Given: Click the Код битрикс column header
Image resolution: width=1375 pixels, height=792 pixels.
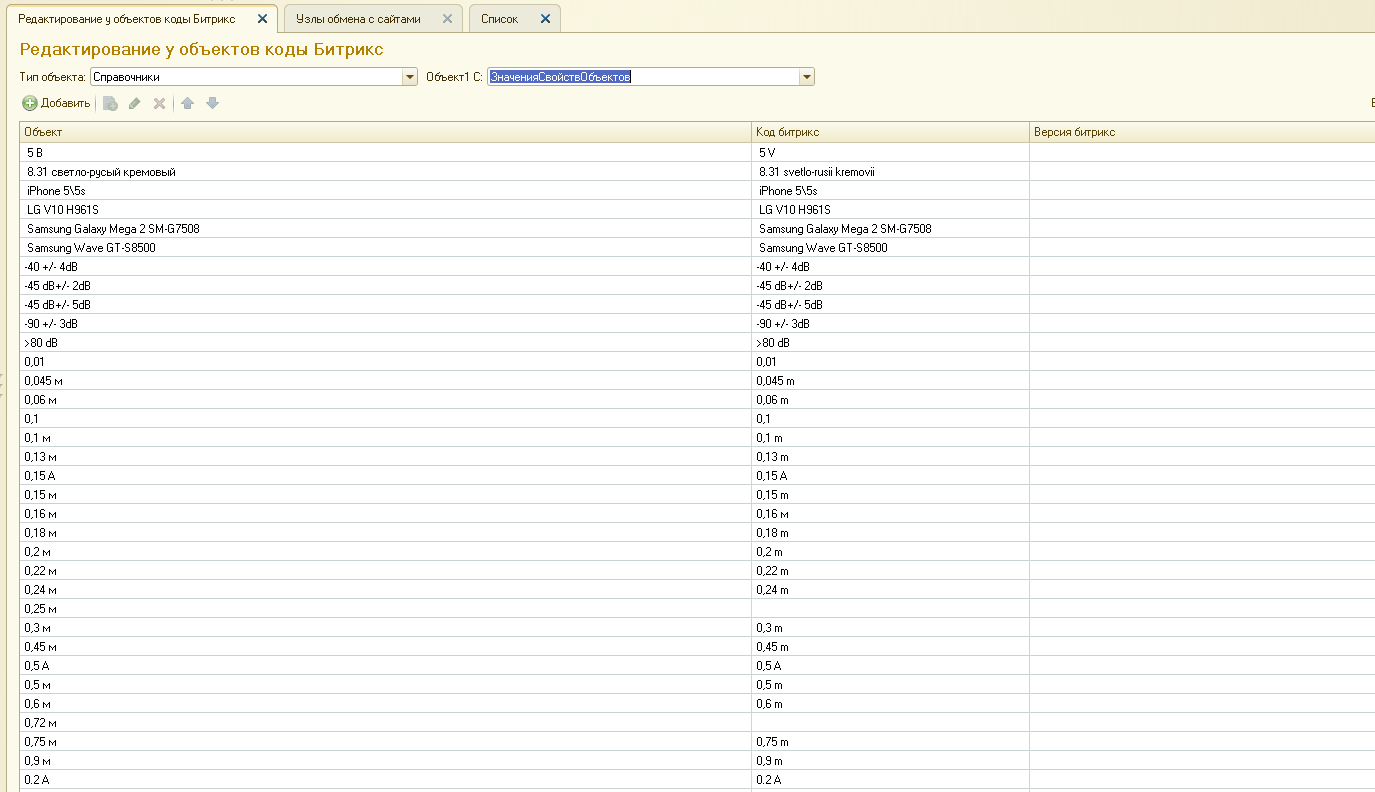Looking at the screenshot, I should [890, 132].
